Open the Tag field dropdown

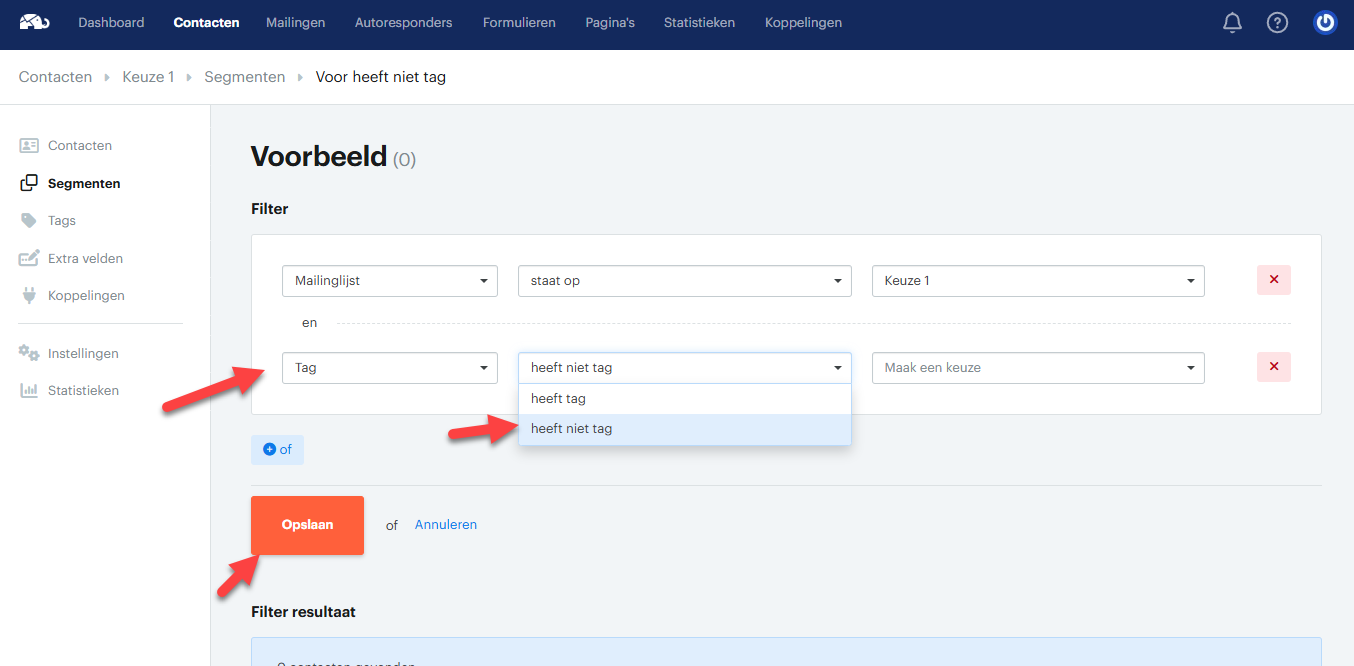[x=390, y=368]
